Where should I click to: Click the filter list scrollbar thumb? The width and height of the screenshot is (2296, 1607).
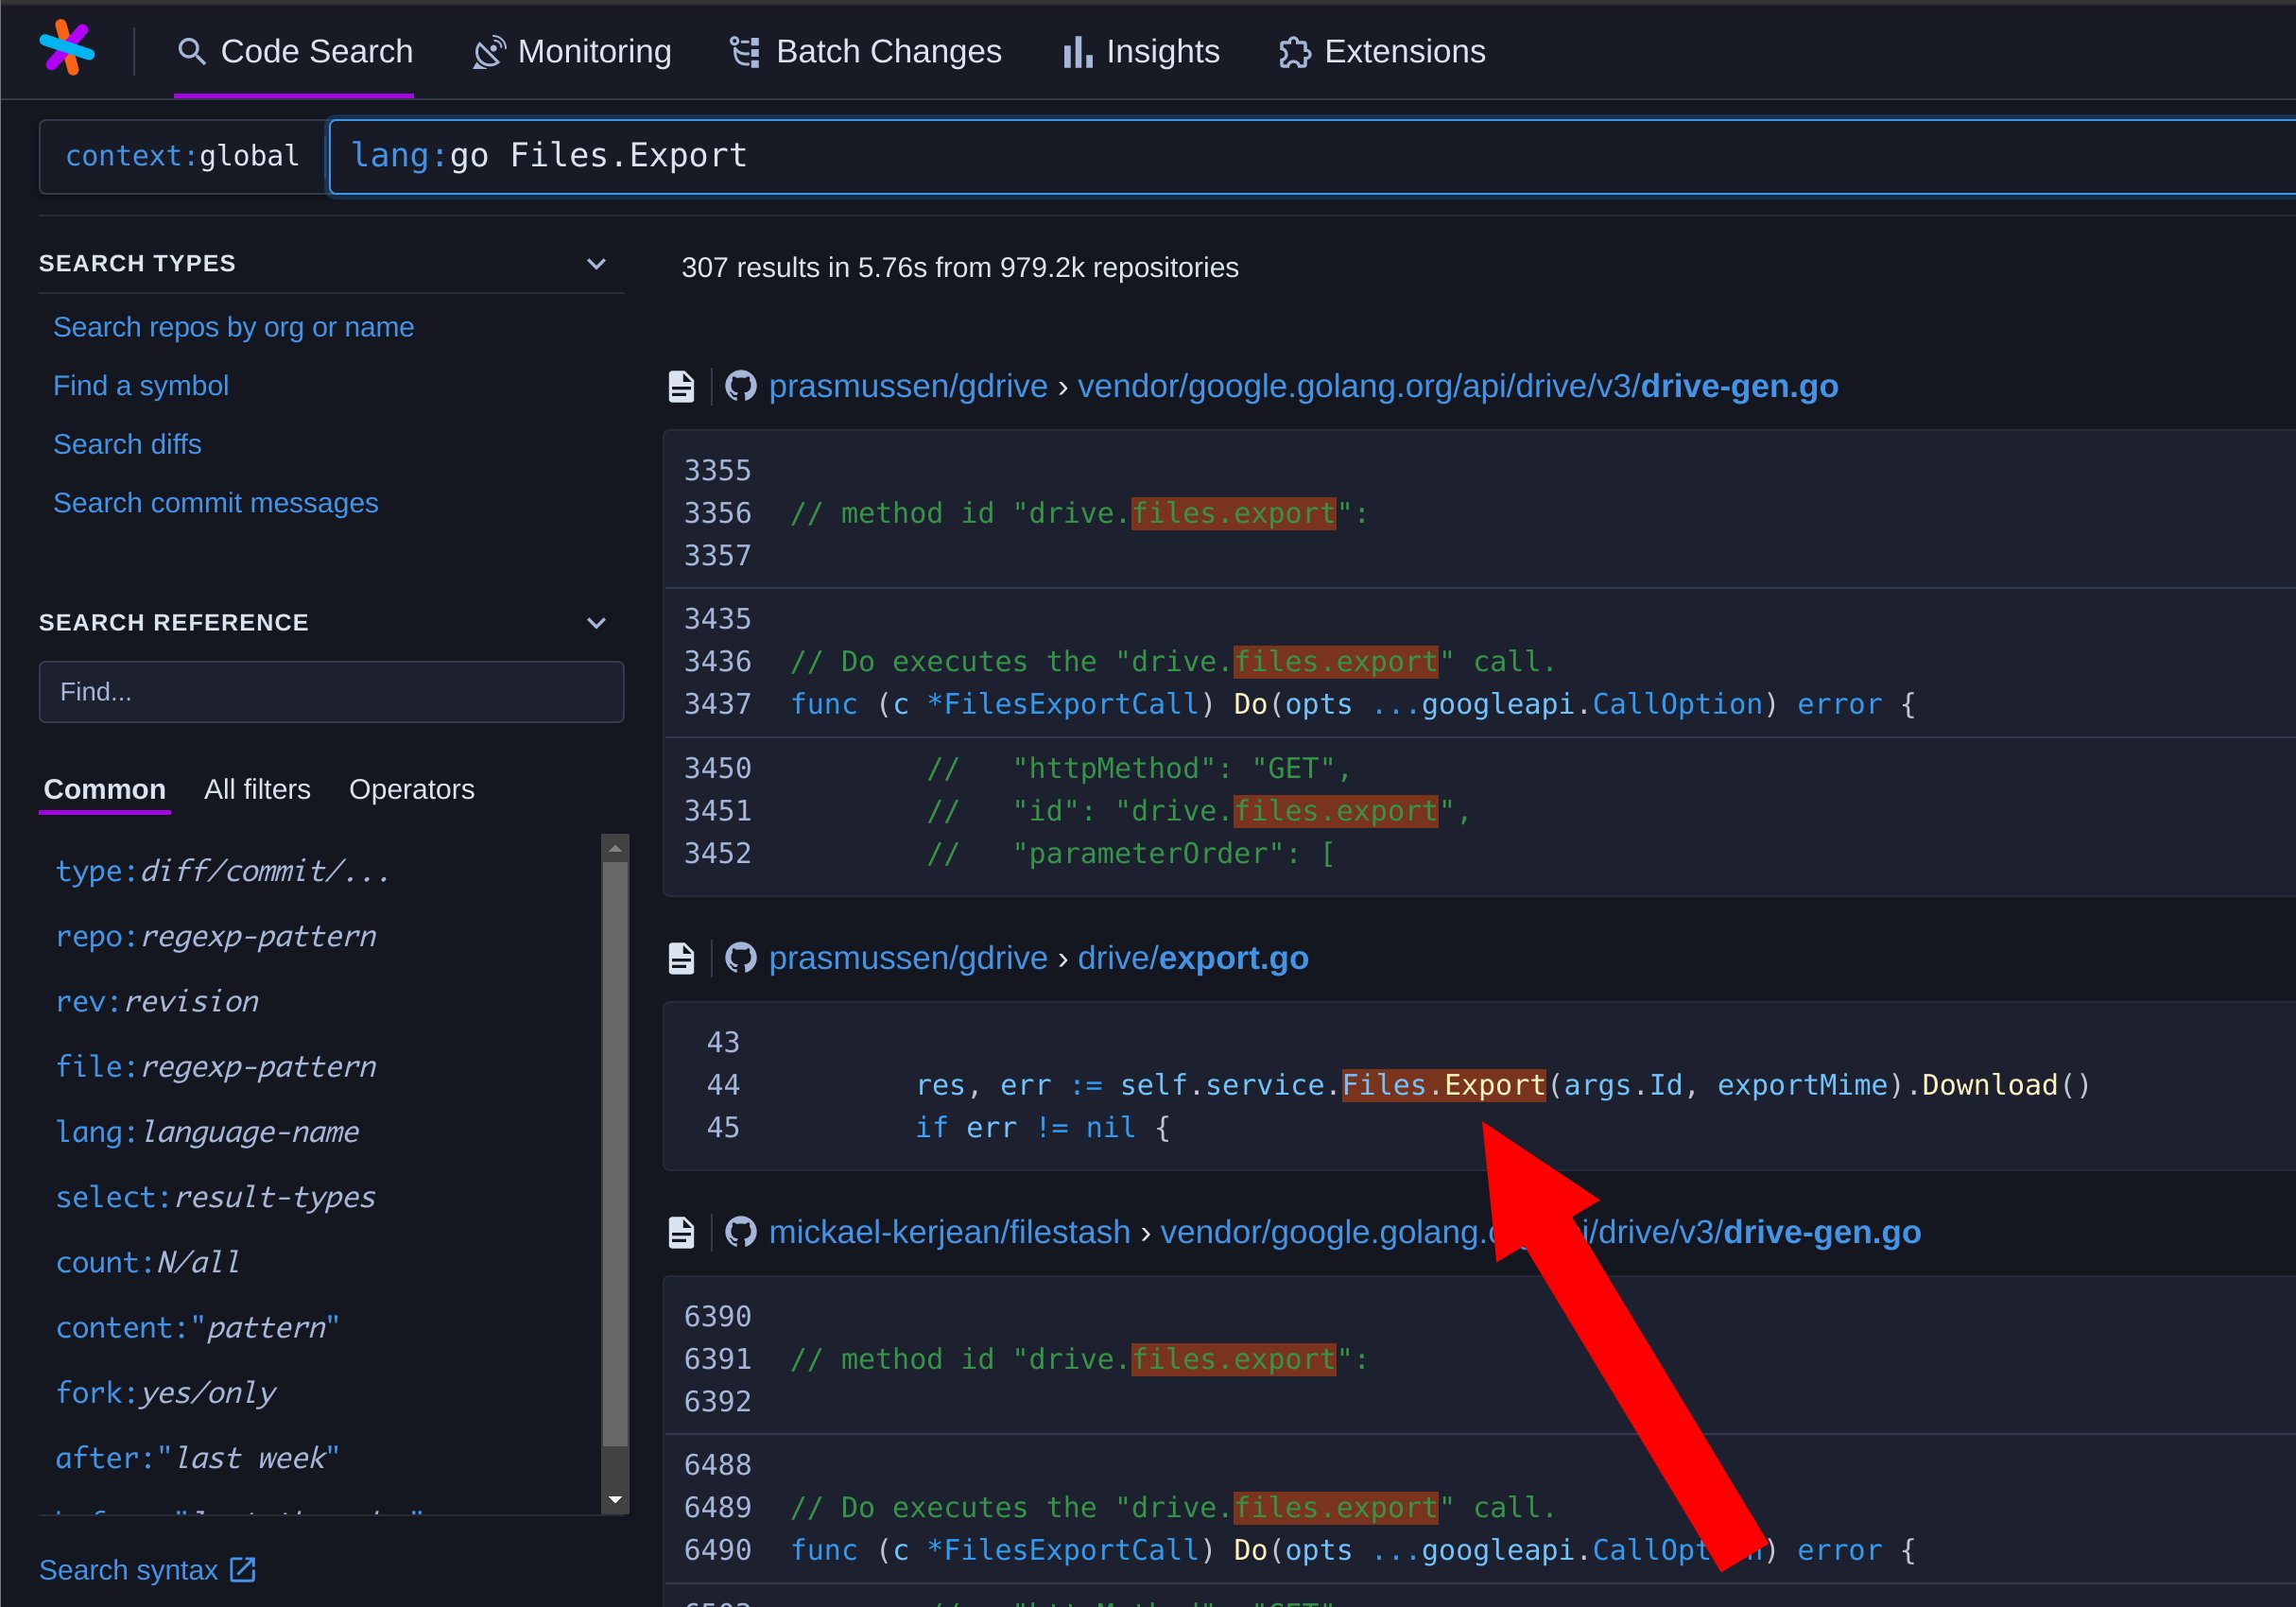615,1155
